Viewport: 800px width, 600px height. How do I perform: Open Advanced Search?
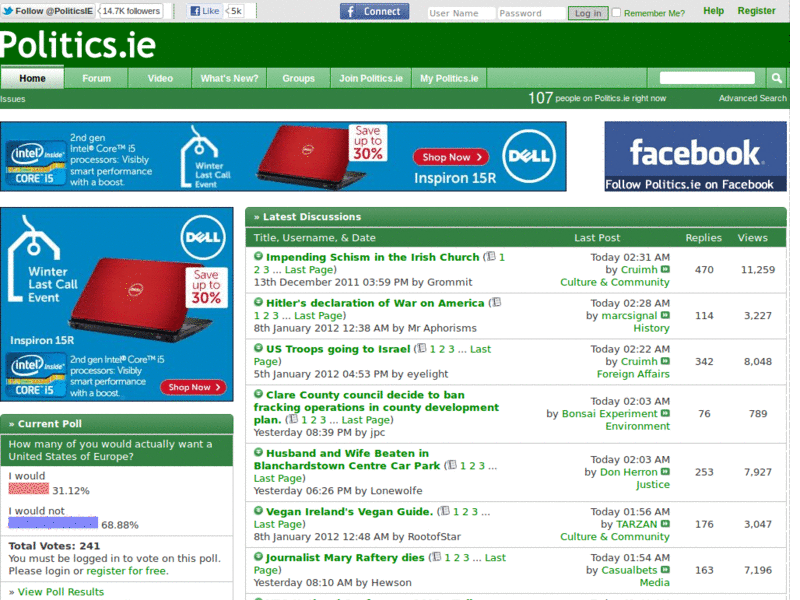click(x=753, y=98)
